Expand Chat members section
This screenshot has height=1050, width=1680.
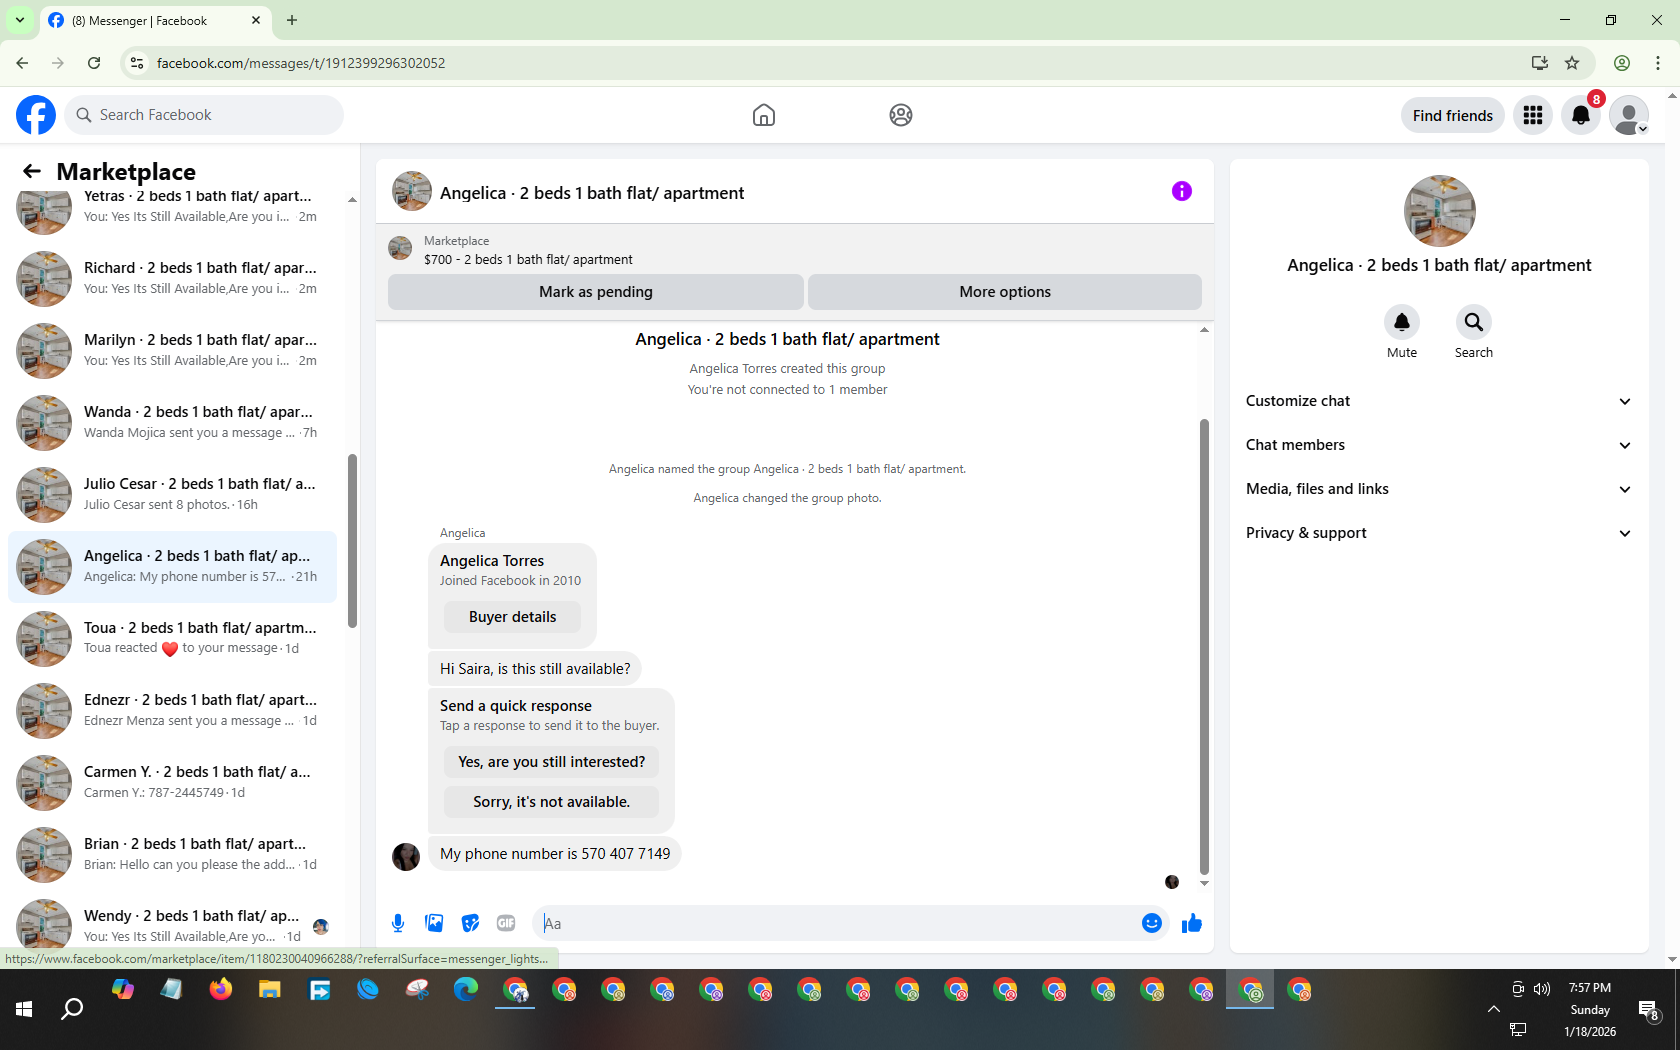1439,445
